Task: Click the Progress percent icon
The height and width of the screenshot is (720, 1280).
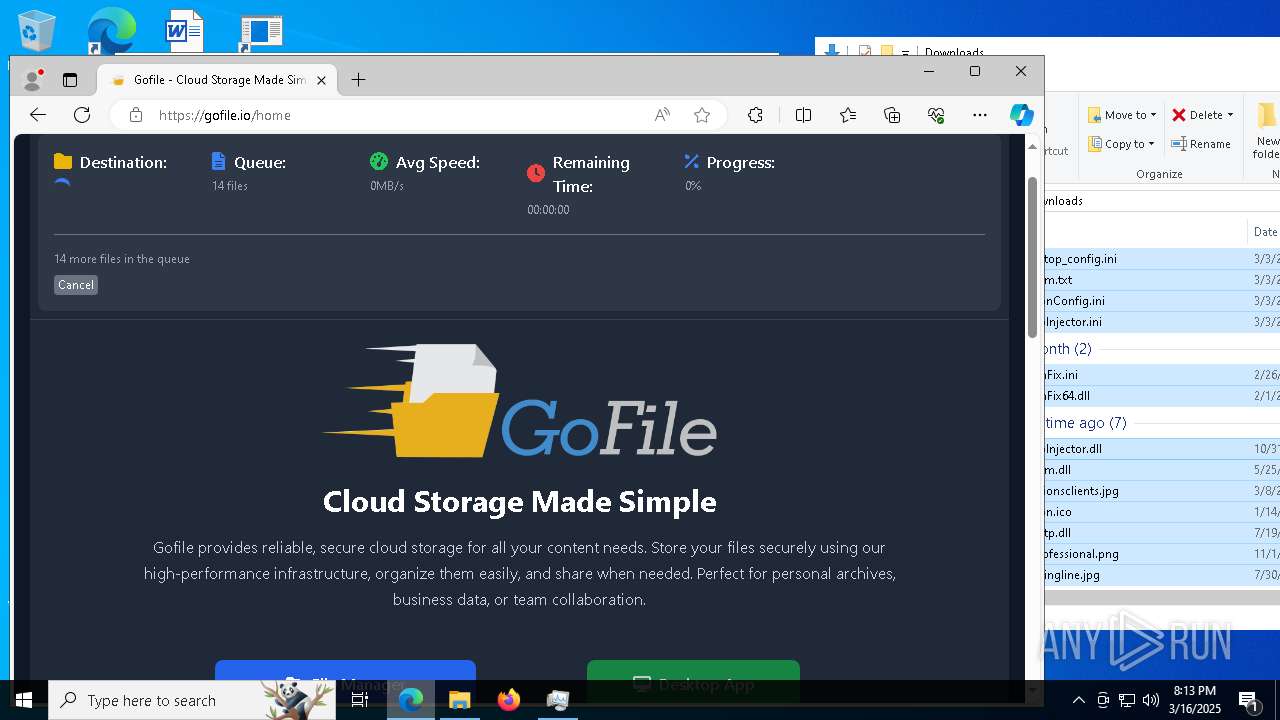Action: [x=691, y=162]
